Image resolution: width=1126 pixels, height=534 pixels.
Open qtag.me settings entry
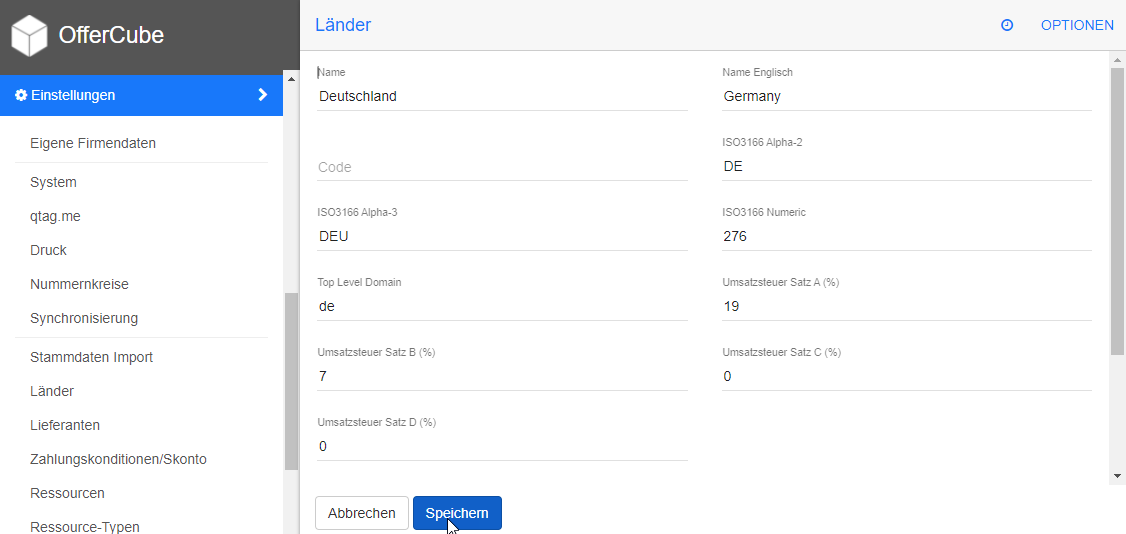[x=55, y=216]
